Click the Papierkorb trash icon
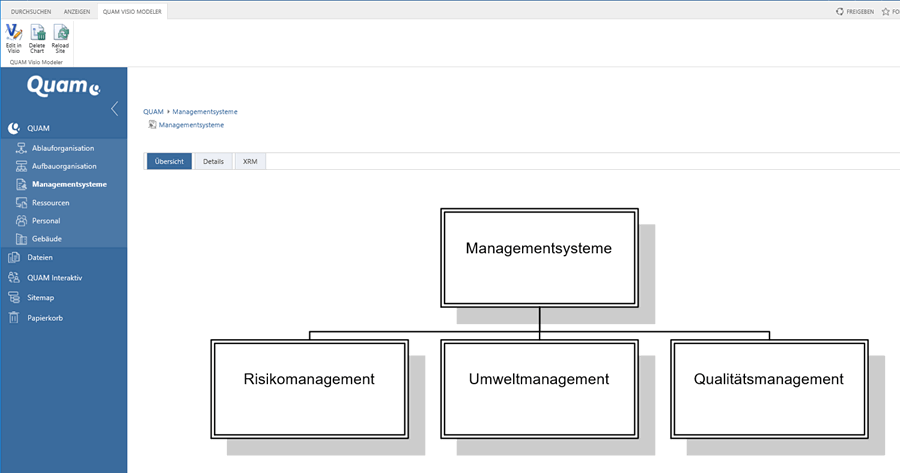Viewport: 900px width, 473px height. pos(14,318)
